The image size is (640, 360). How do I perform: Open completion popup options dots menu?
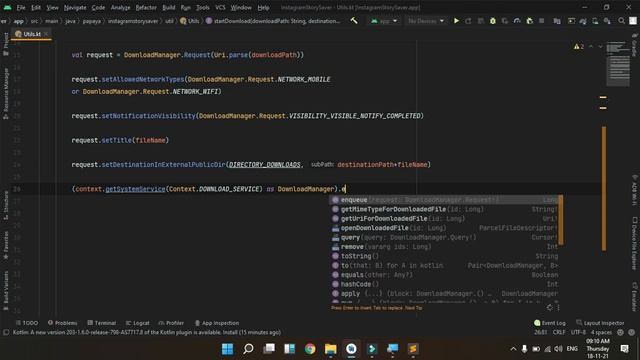pos(558,307)
